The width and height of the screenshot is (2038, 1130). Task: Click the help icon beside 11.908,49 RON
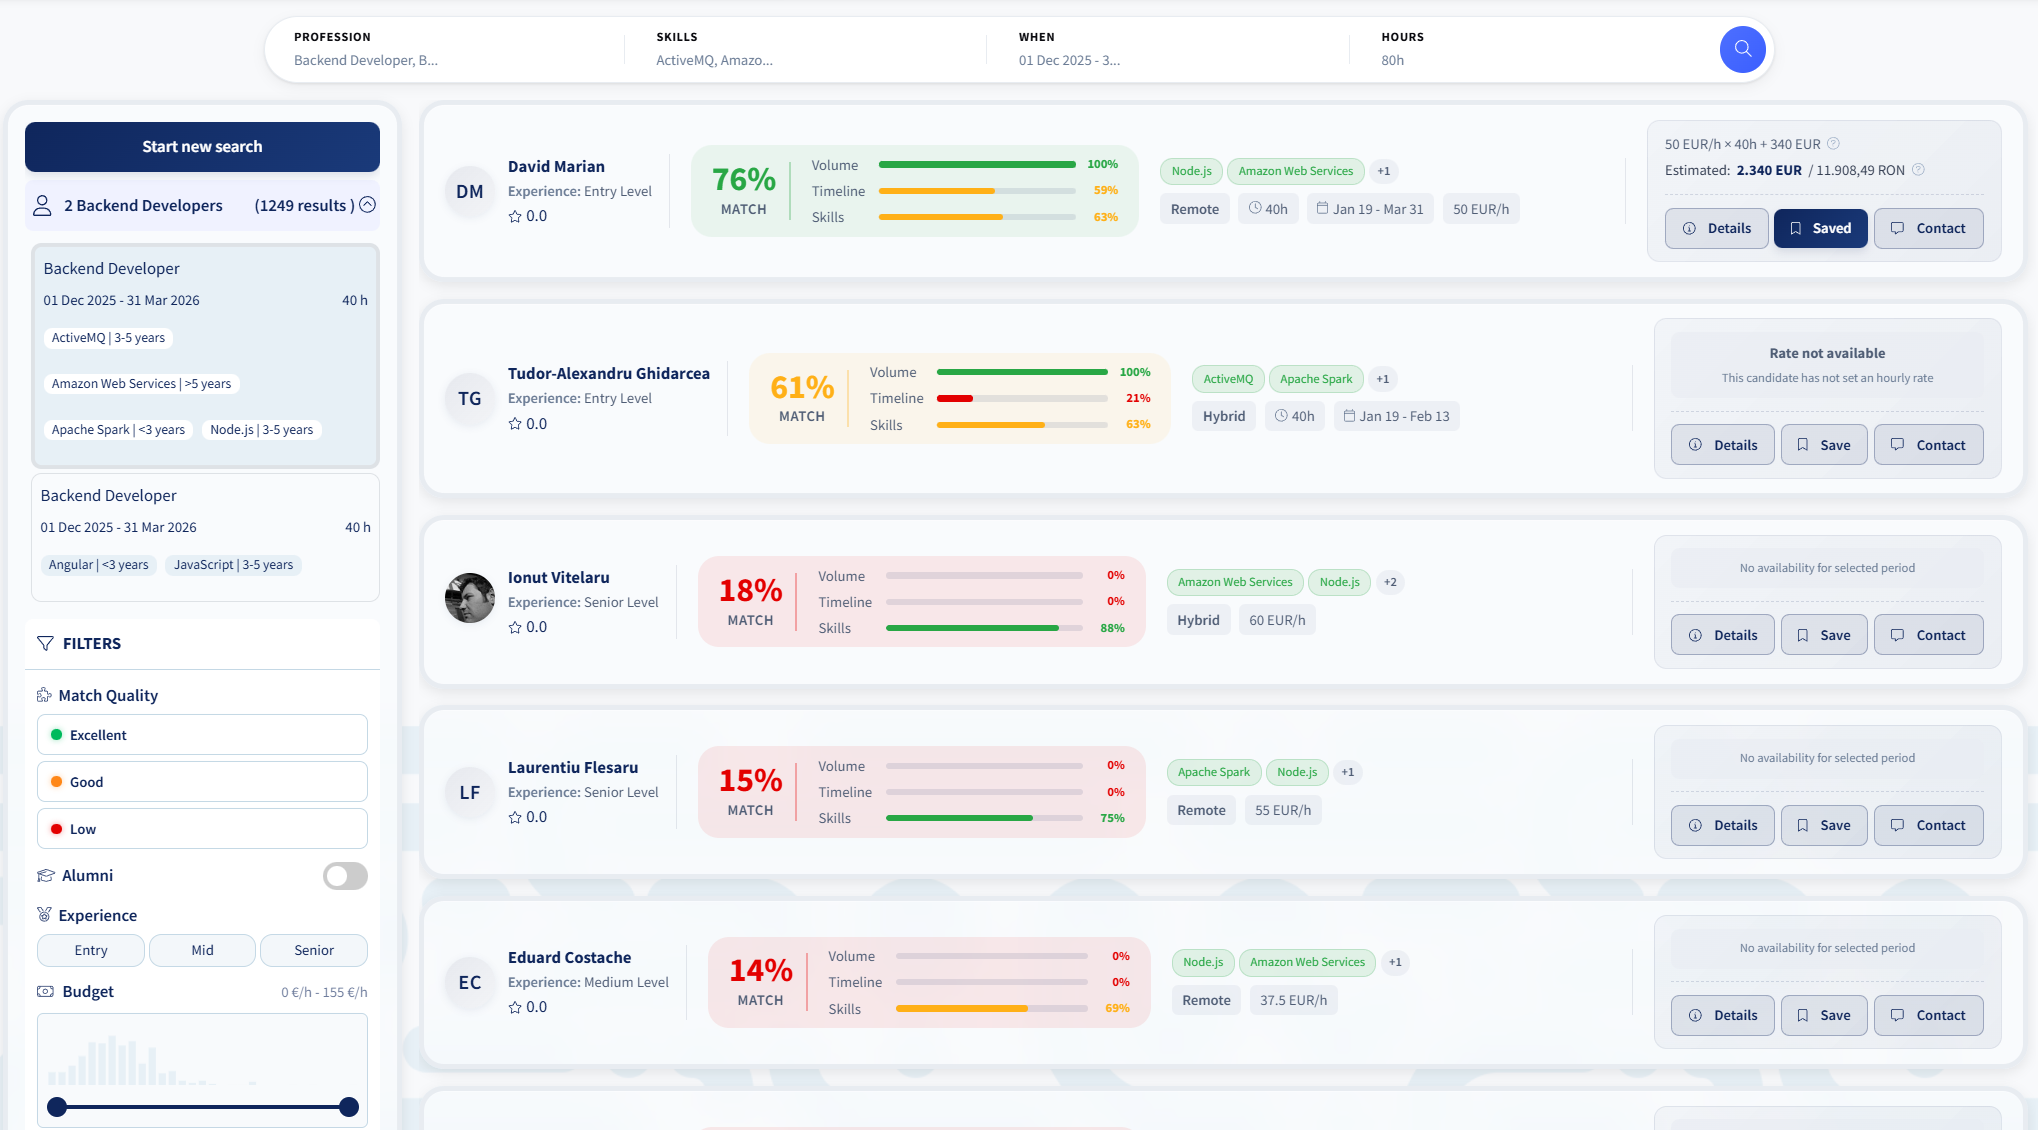pyautogui.click(x=1918, y=170)
